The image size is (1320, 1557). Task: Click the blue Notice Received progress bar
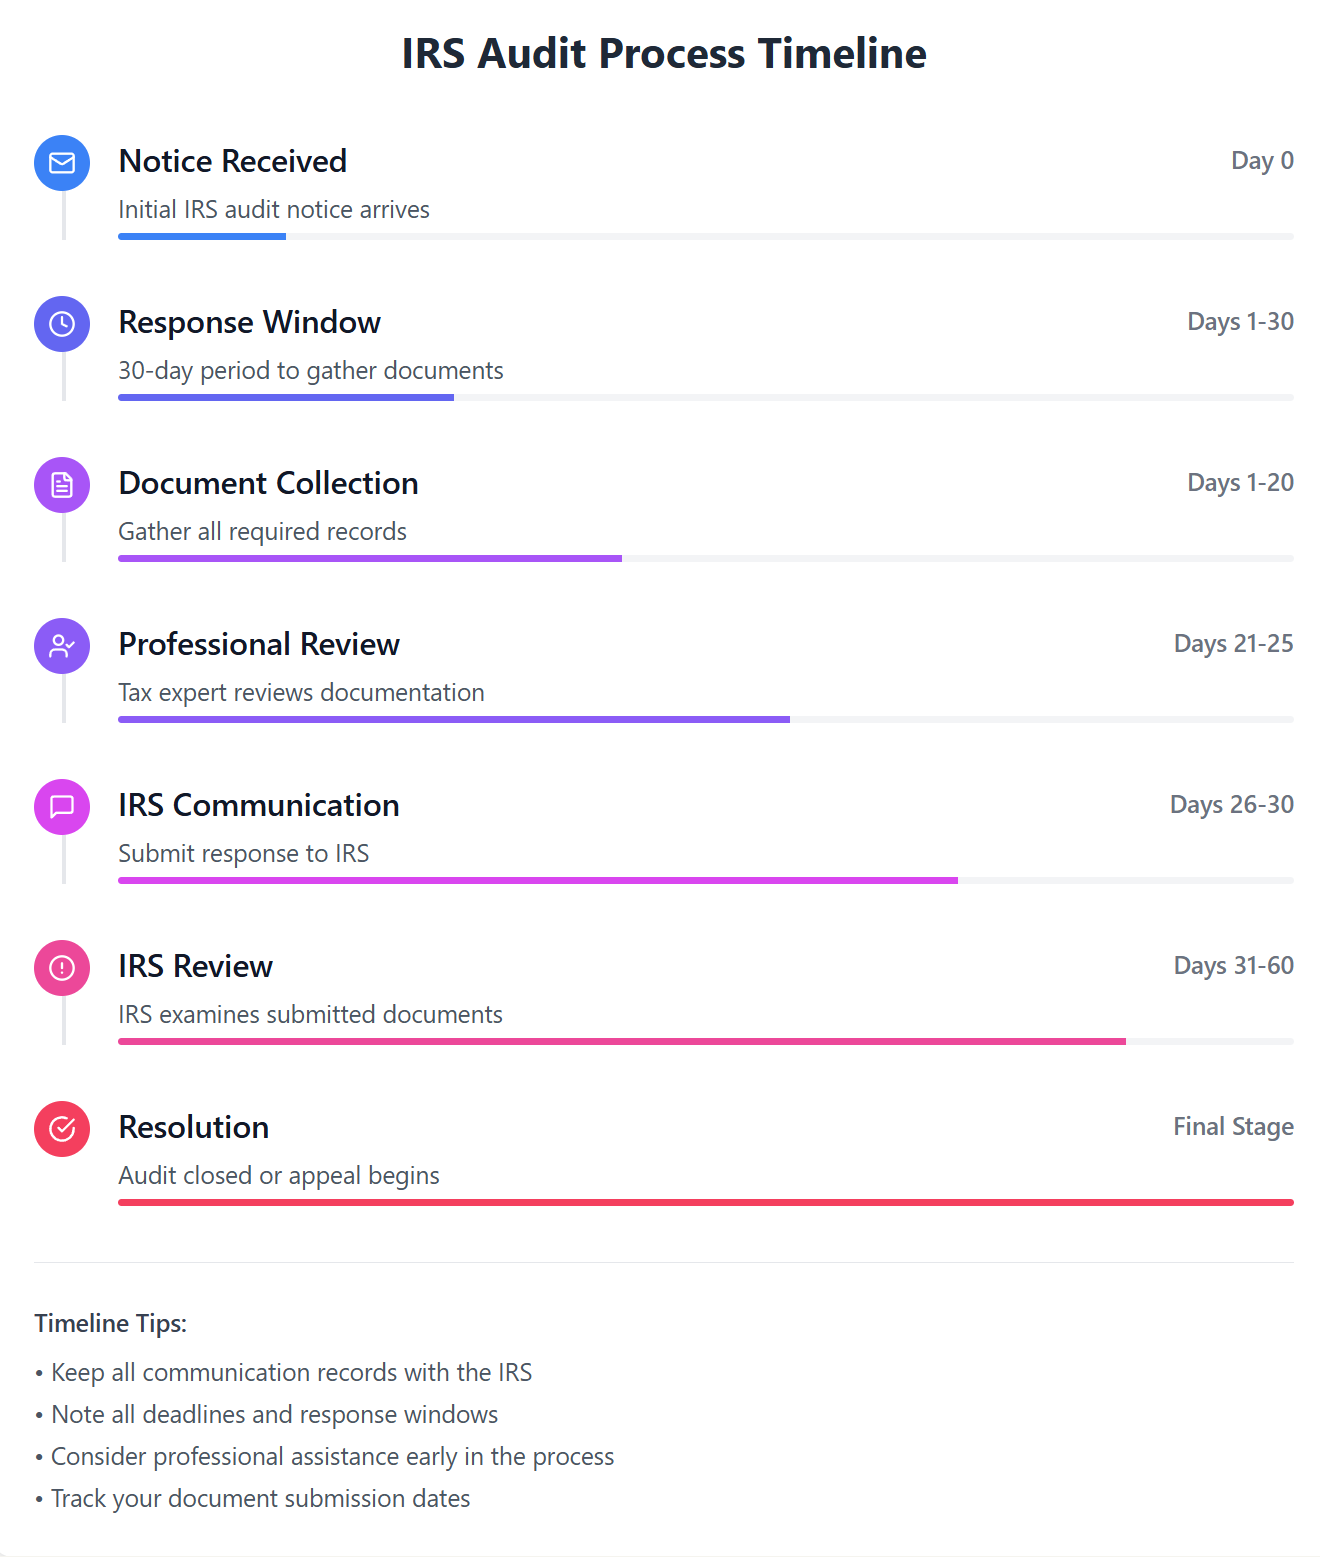202,237
